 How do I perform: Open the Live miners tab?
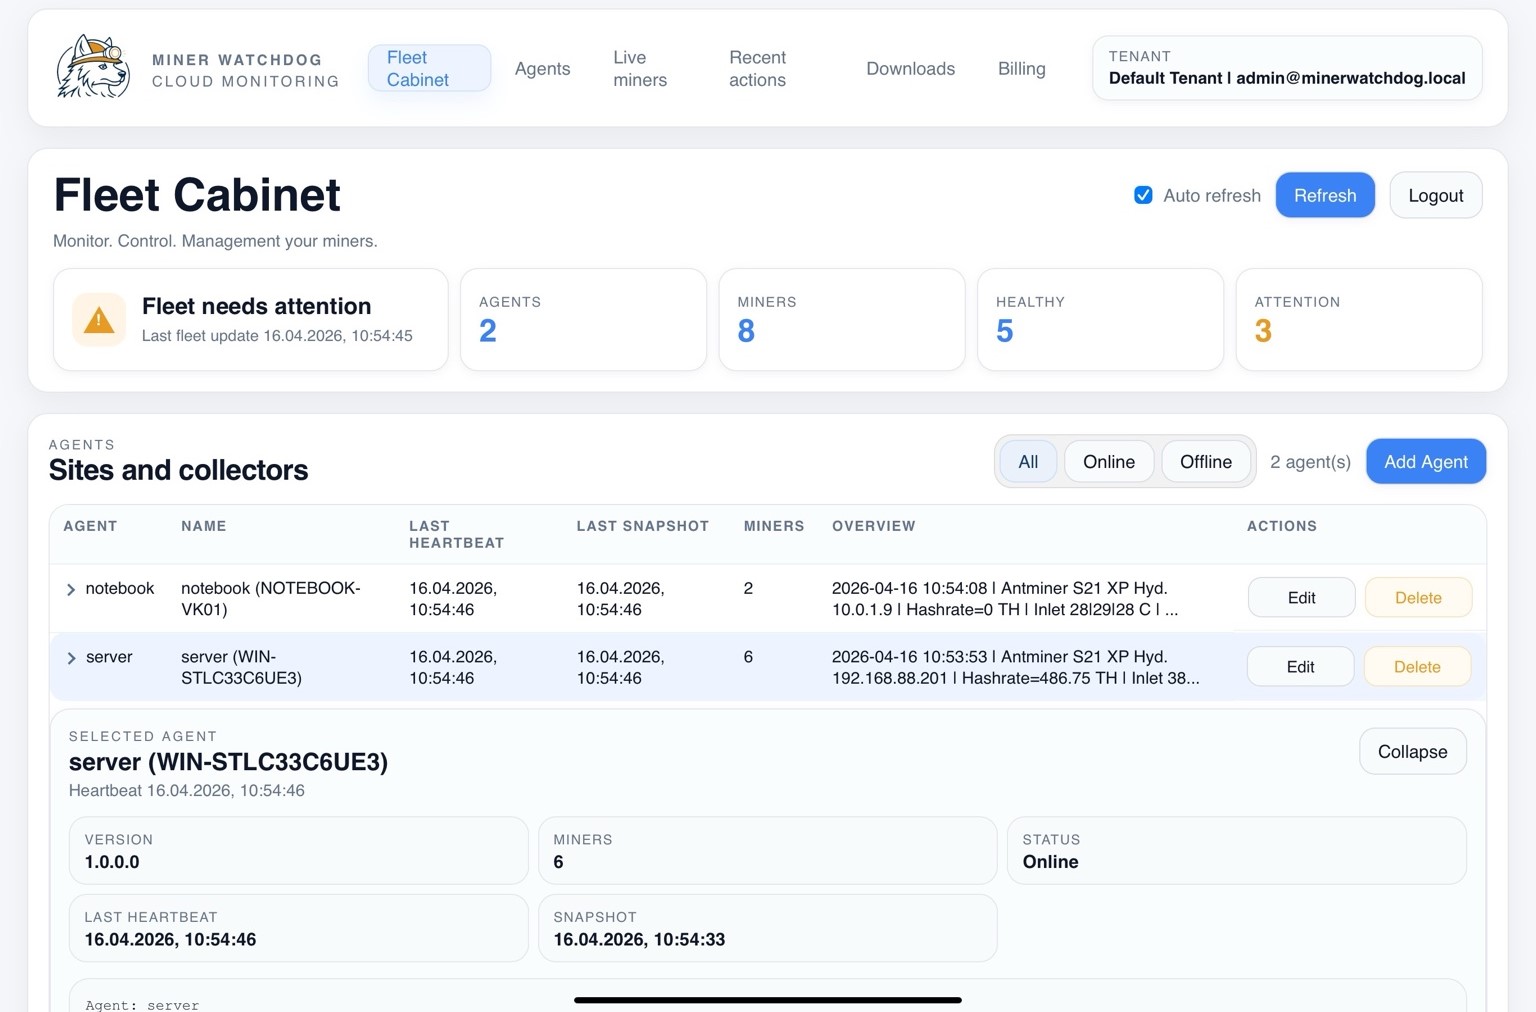pyautogui.click(x=640, y=68)
